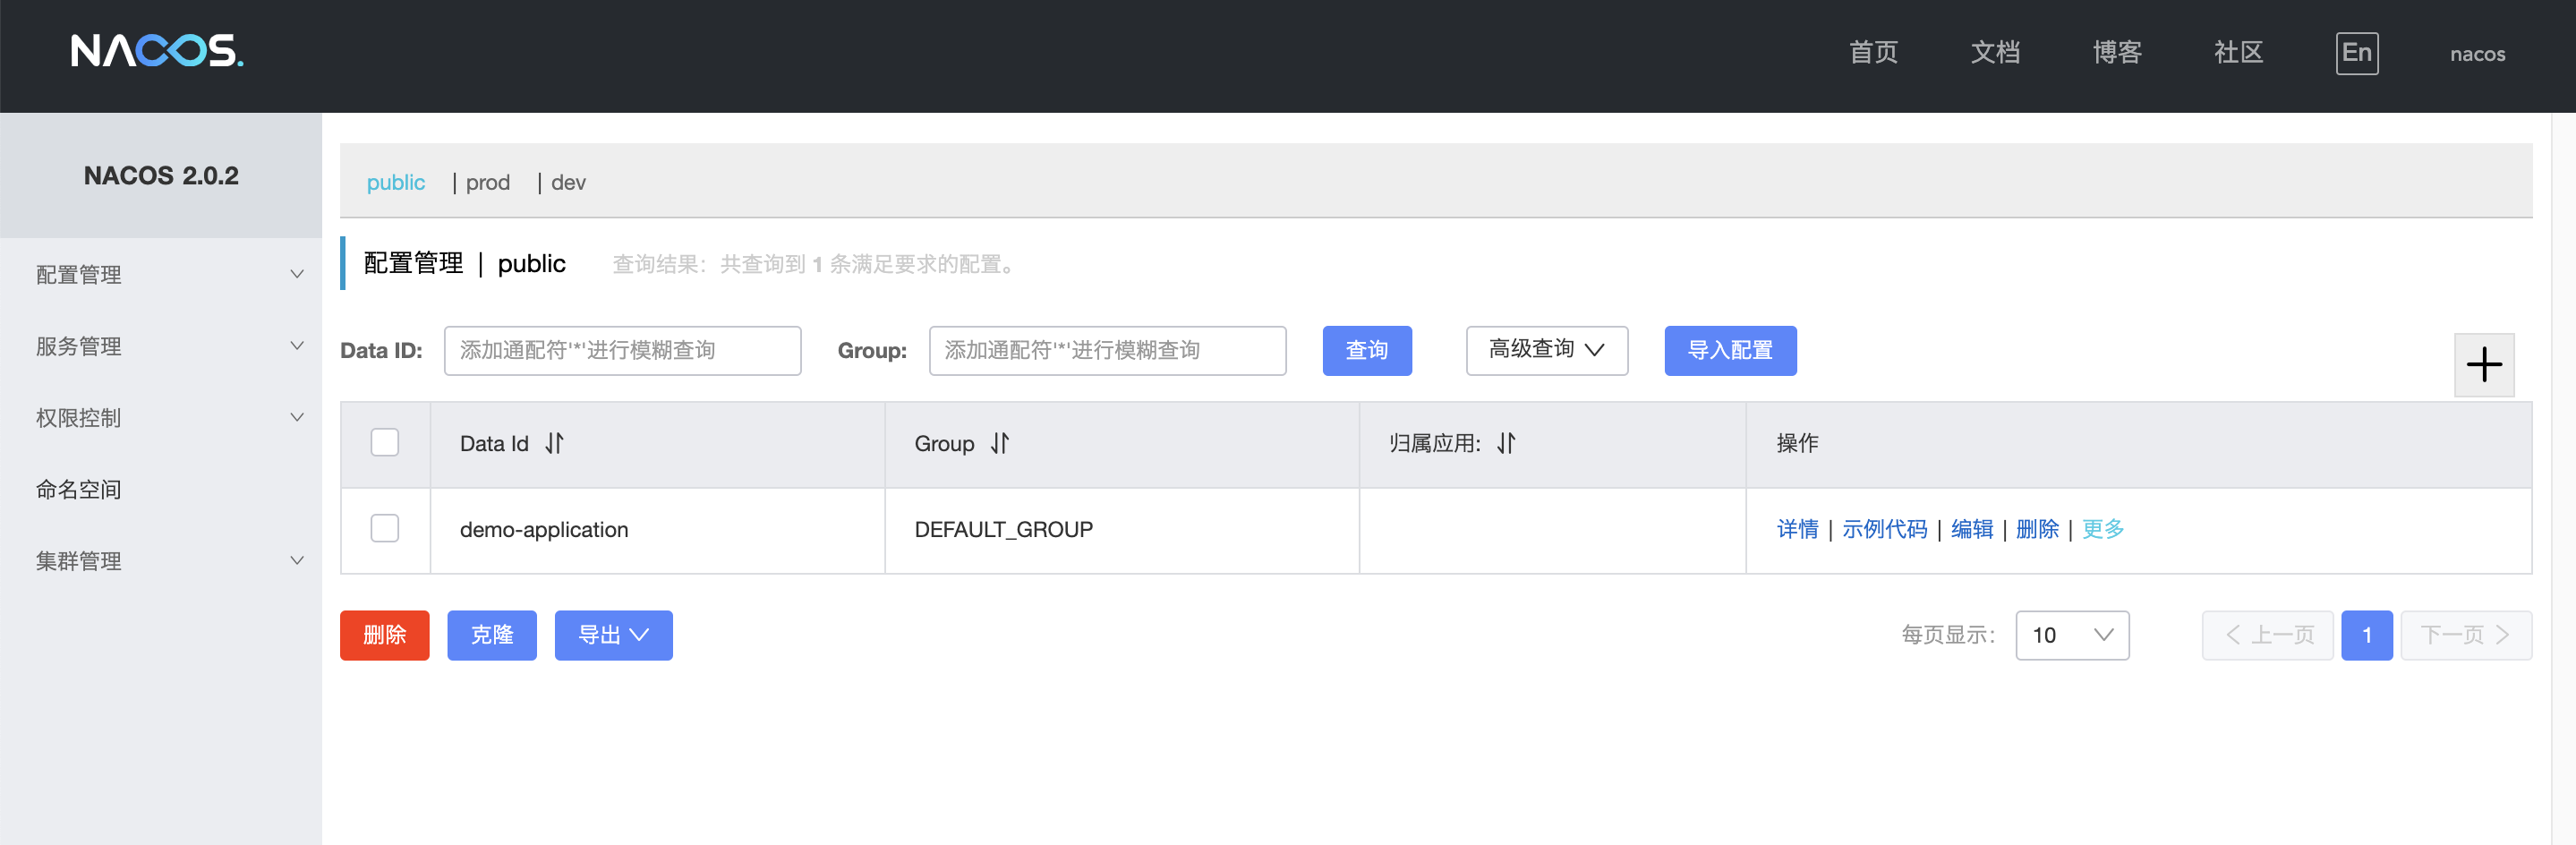Sort by Data Id column arrows

pos(555,443)
